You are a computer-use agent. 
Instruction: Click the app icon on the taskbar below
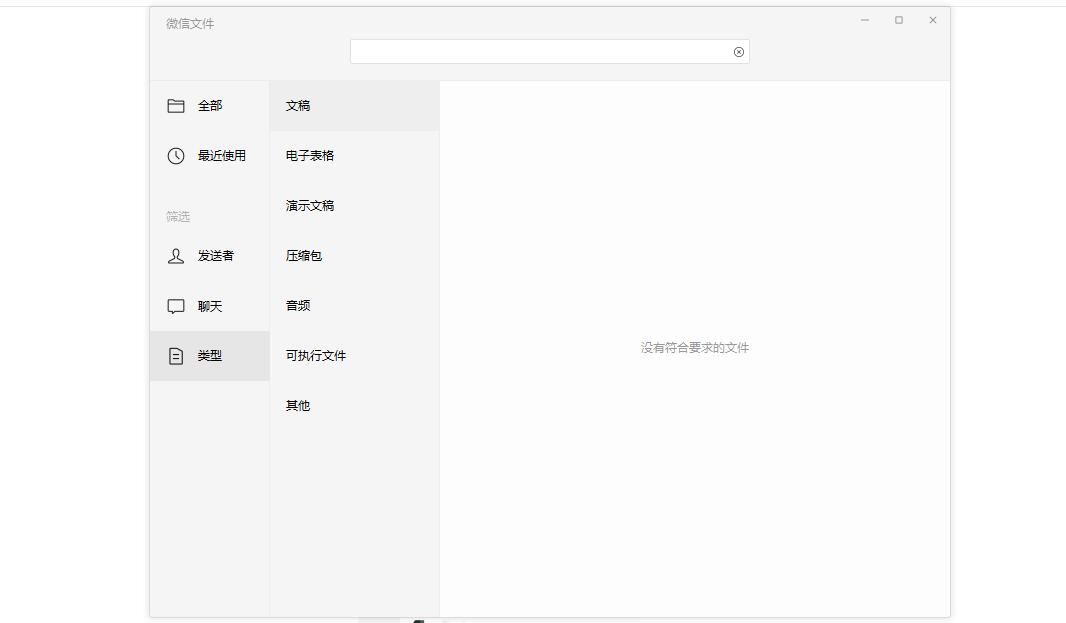click(418, 620)
